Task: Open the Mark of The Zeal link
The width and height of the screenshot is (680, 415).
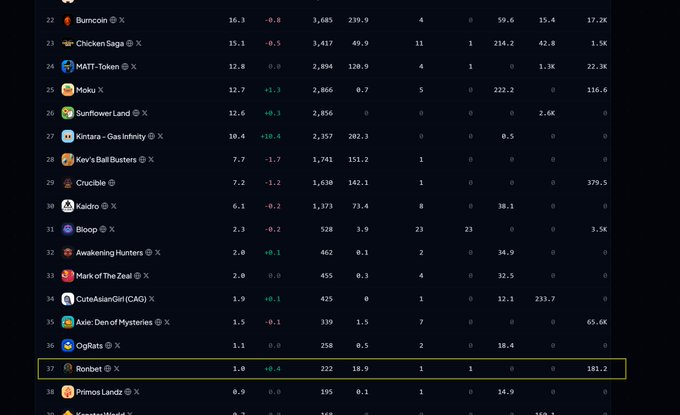Action: [x=104, y=276]
